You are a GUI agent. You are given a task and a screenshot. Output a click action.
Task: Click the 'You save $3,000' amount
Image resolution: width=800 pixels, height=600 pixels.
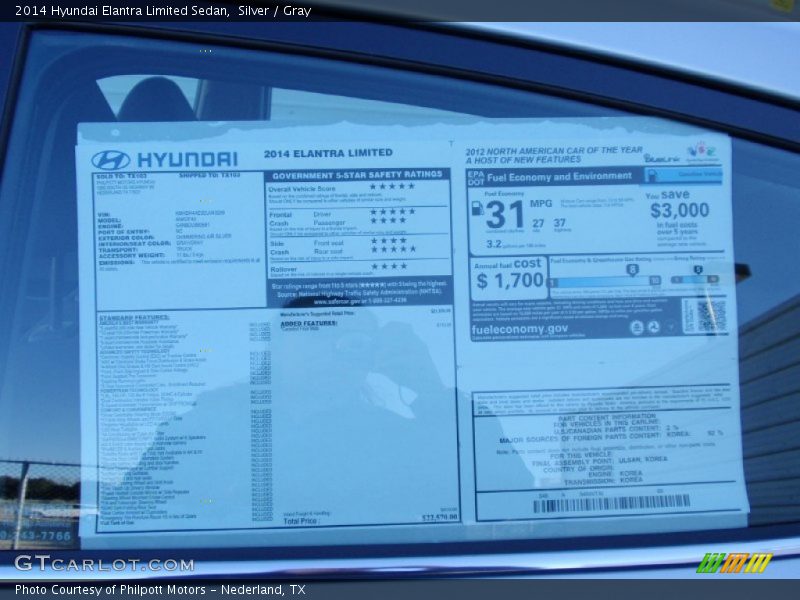pyautogui.click(x=680, y=210)
